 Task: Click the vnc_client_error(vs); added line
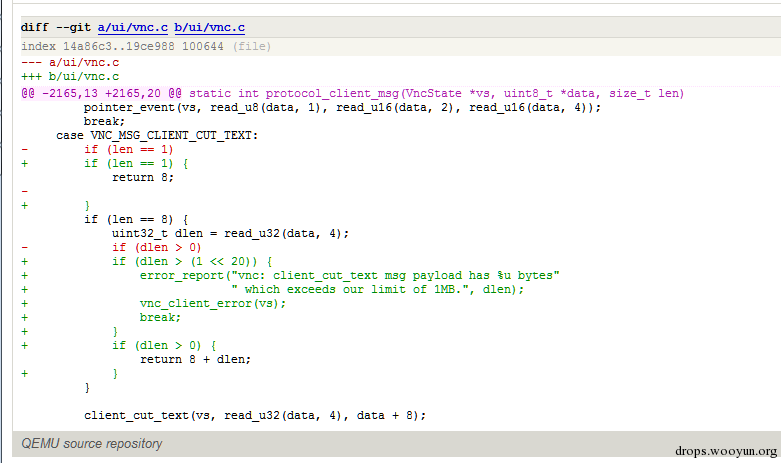click(x=213, y=303)
